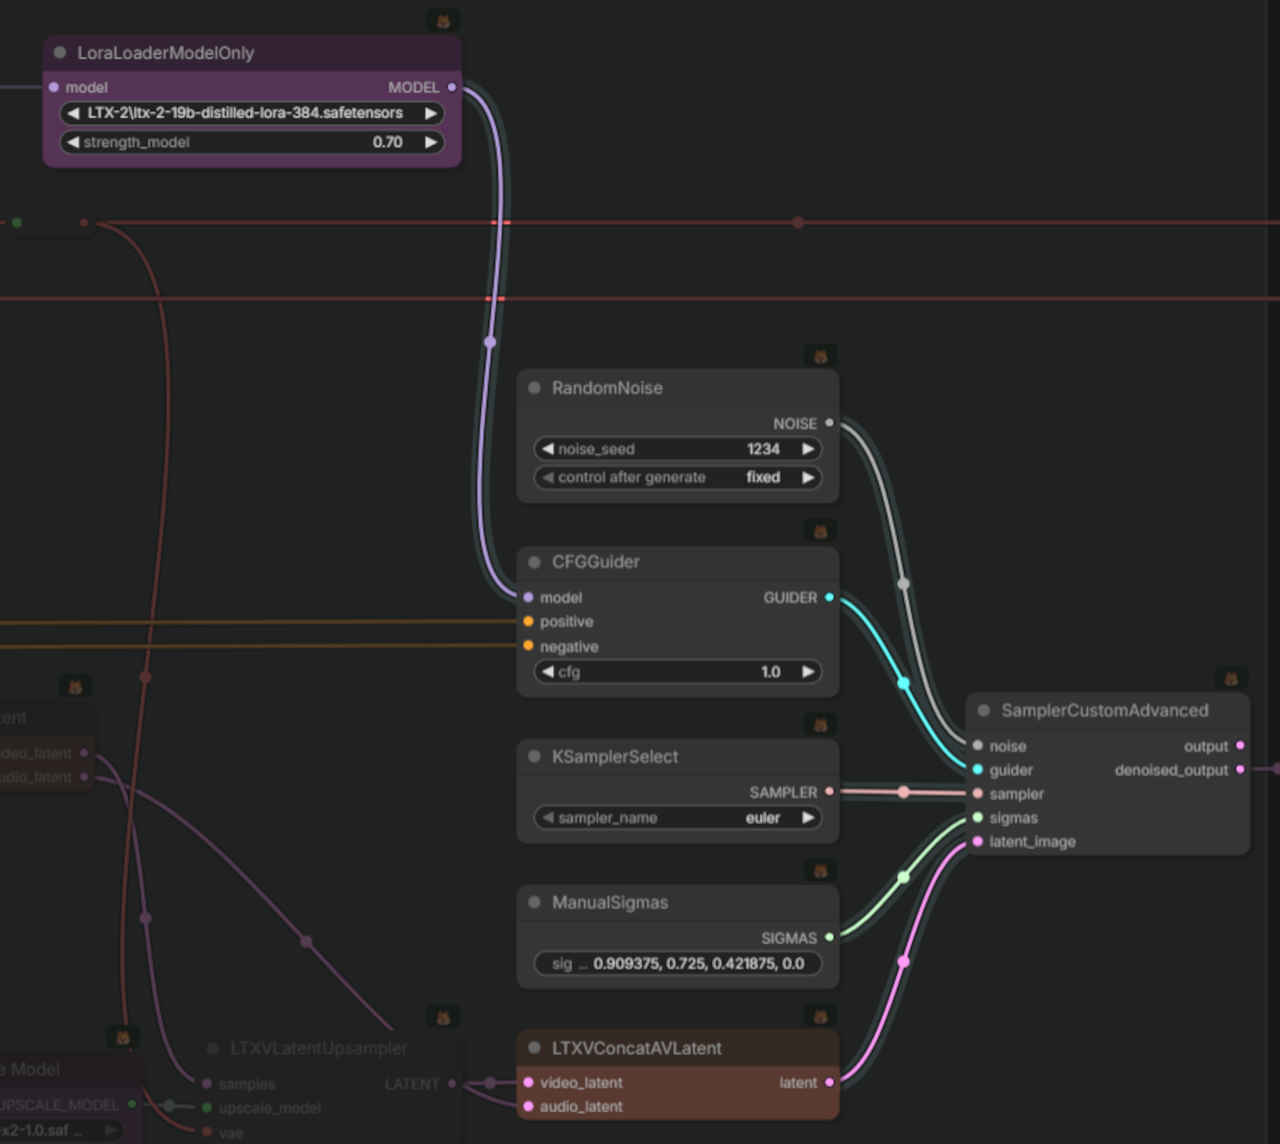Click the NOISE output port on RandomNoise
This screenshot has width=1280, height=1144.
click(x=829, y=423)
